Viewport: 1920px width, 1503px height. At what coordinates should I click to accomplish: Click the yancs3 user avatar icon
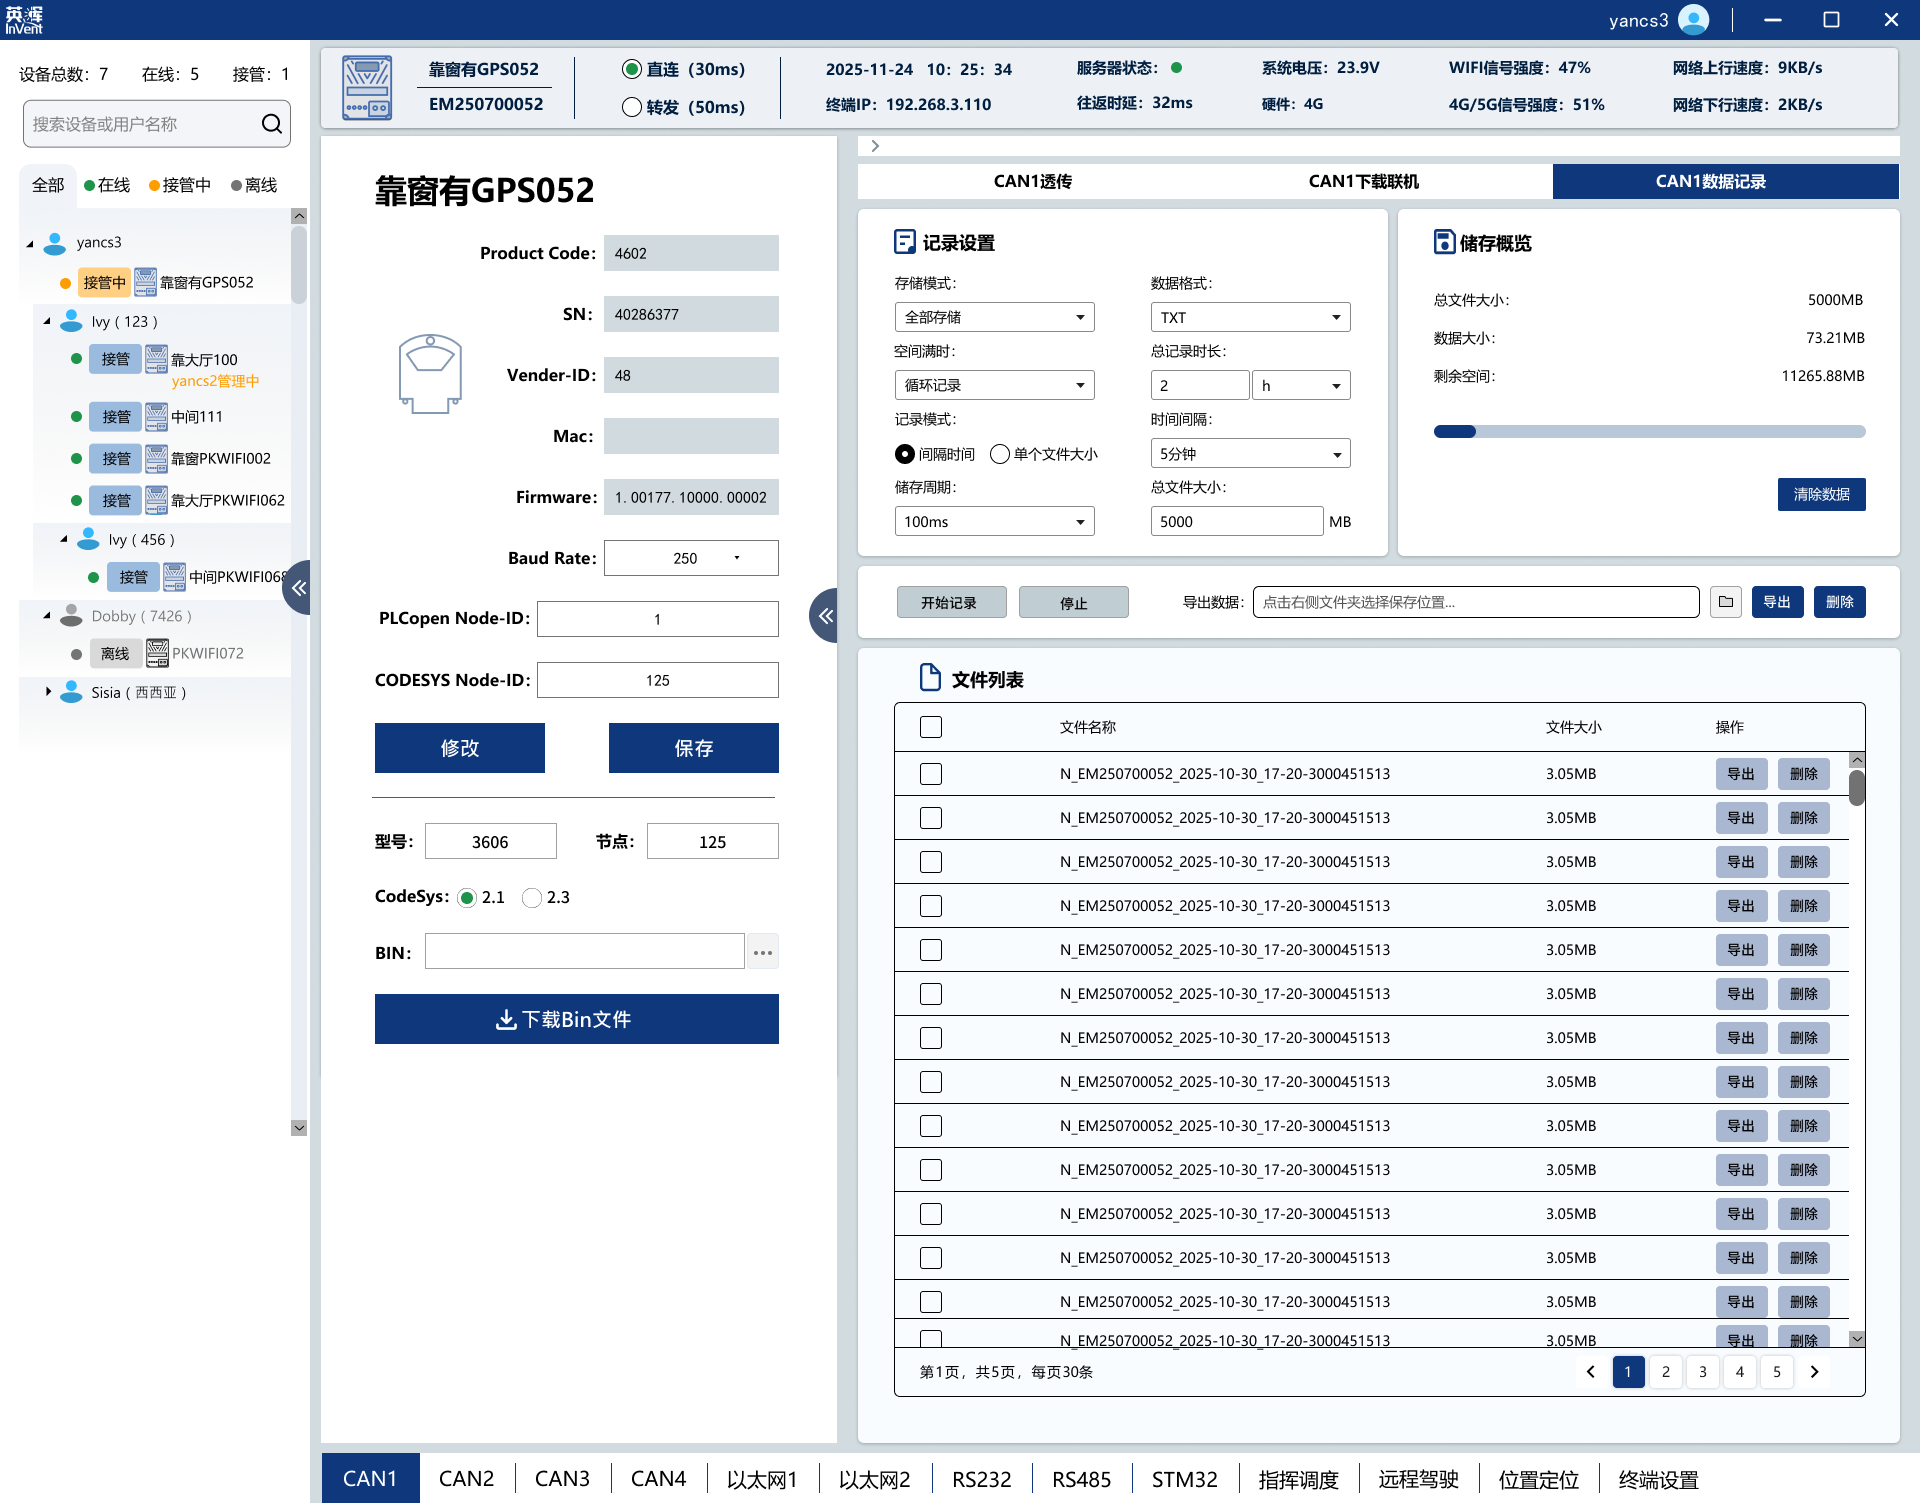coord(1694,20)
